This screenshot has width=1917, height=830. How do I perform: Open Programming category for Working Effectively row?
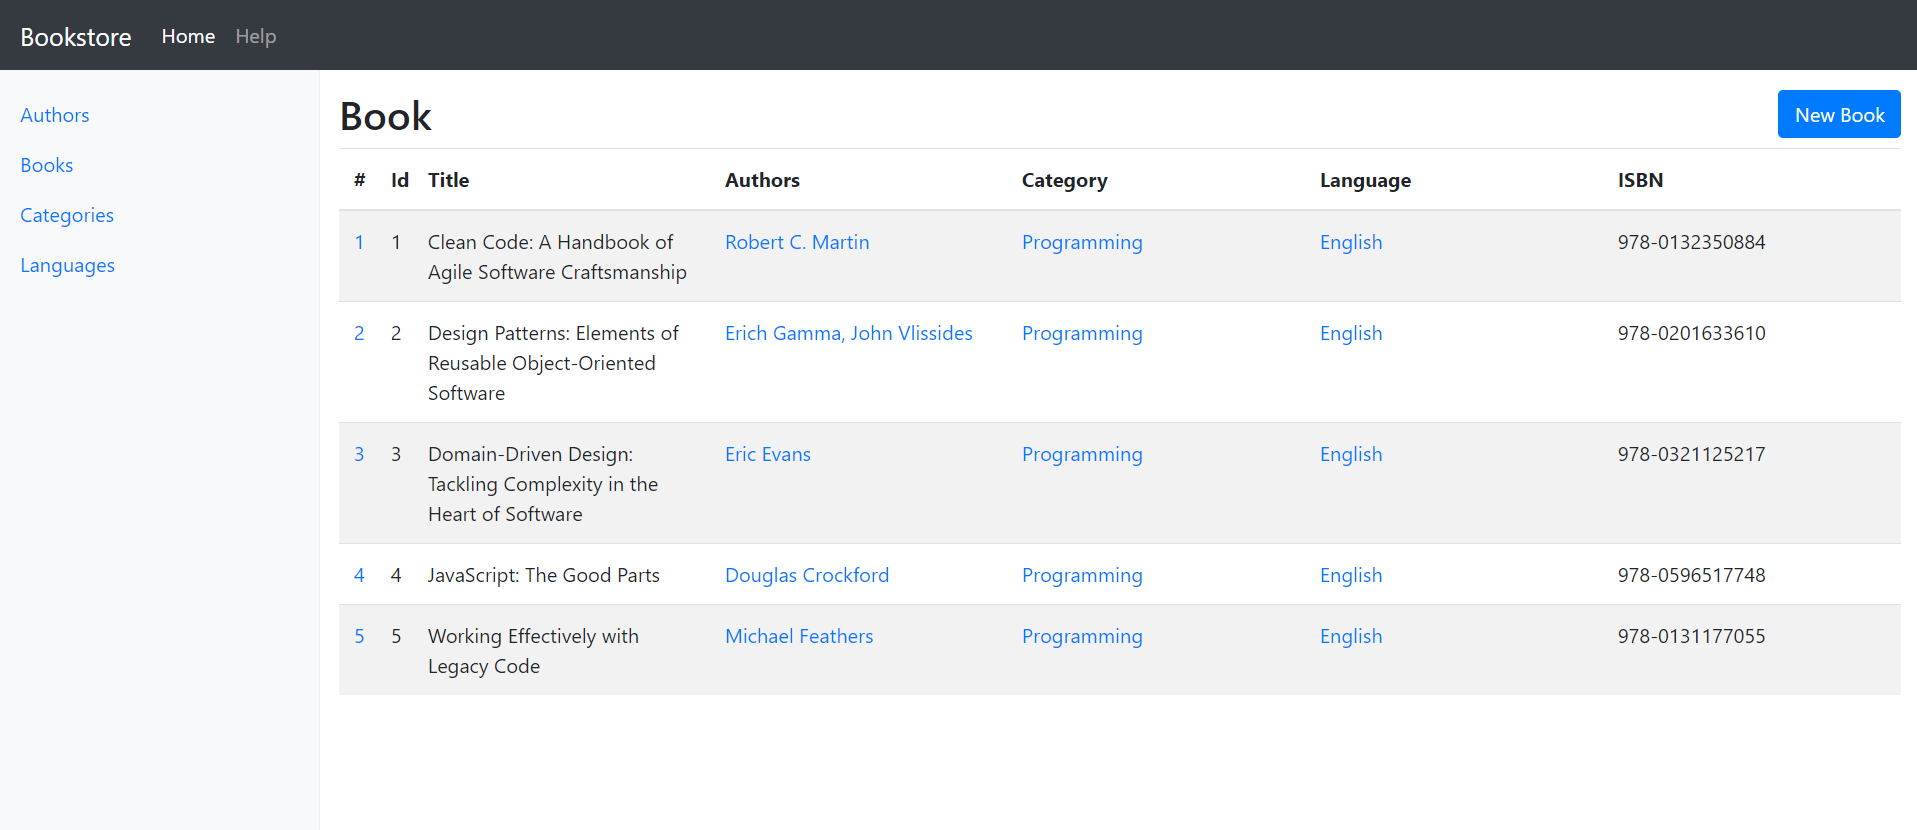coord(1081,636)
